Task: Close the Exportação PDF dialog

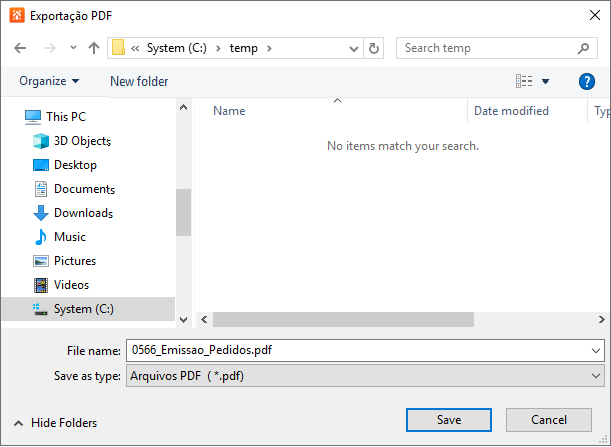Action: 595,15
